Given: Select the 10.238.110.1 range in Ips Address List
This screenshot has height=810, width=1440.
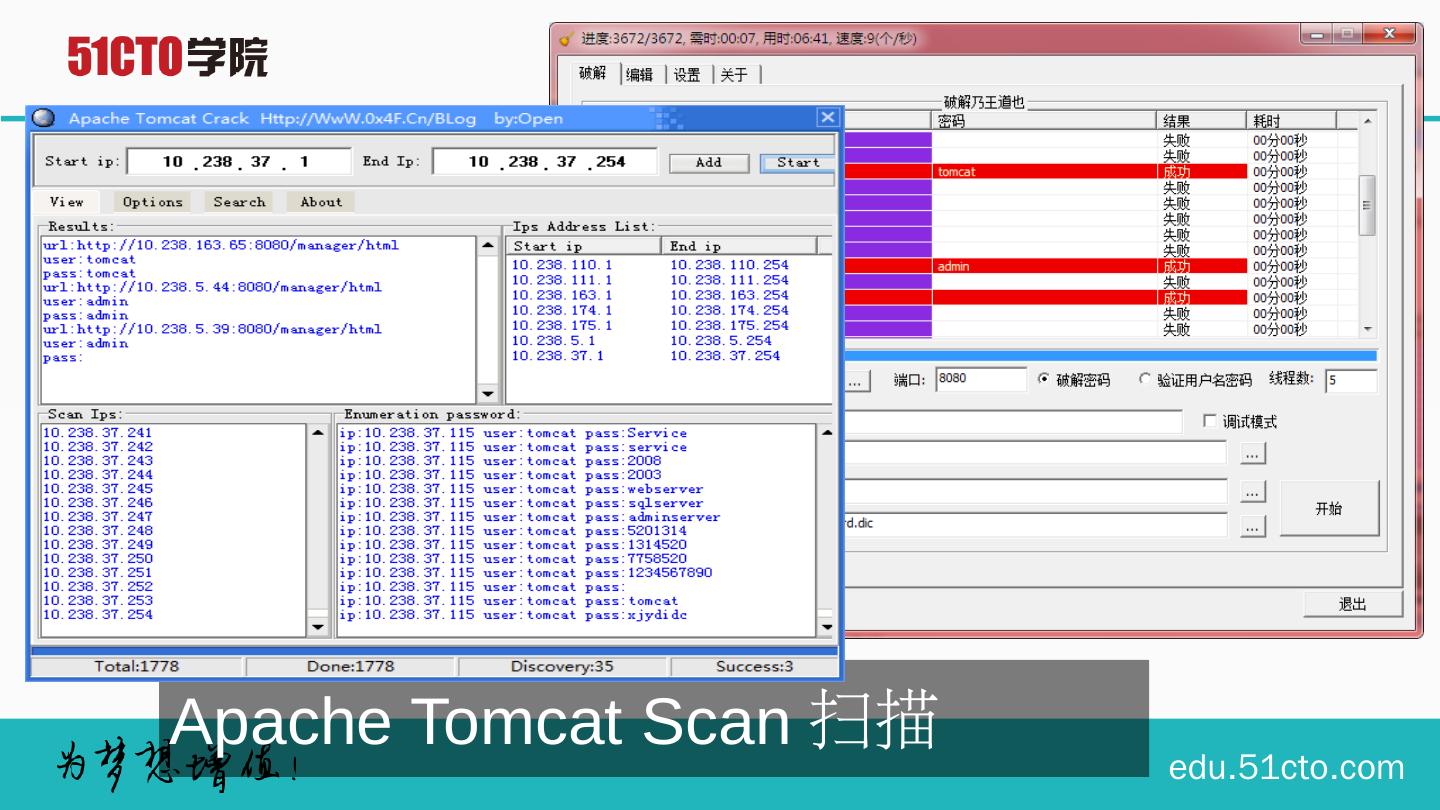Looking at the screenshot, I should point(562,265).
